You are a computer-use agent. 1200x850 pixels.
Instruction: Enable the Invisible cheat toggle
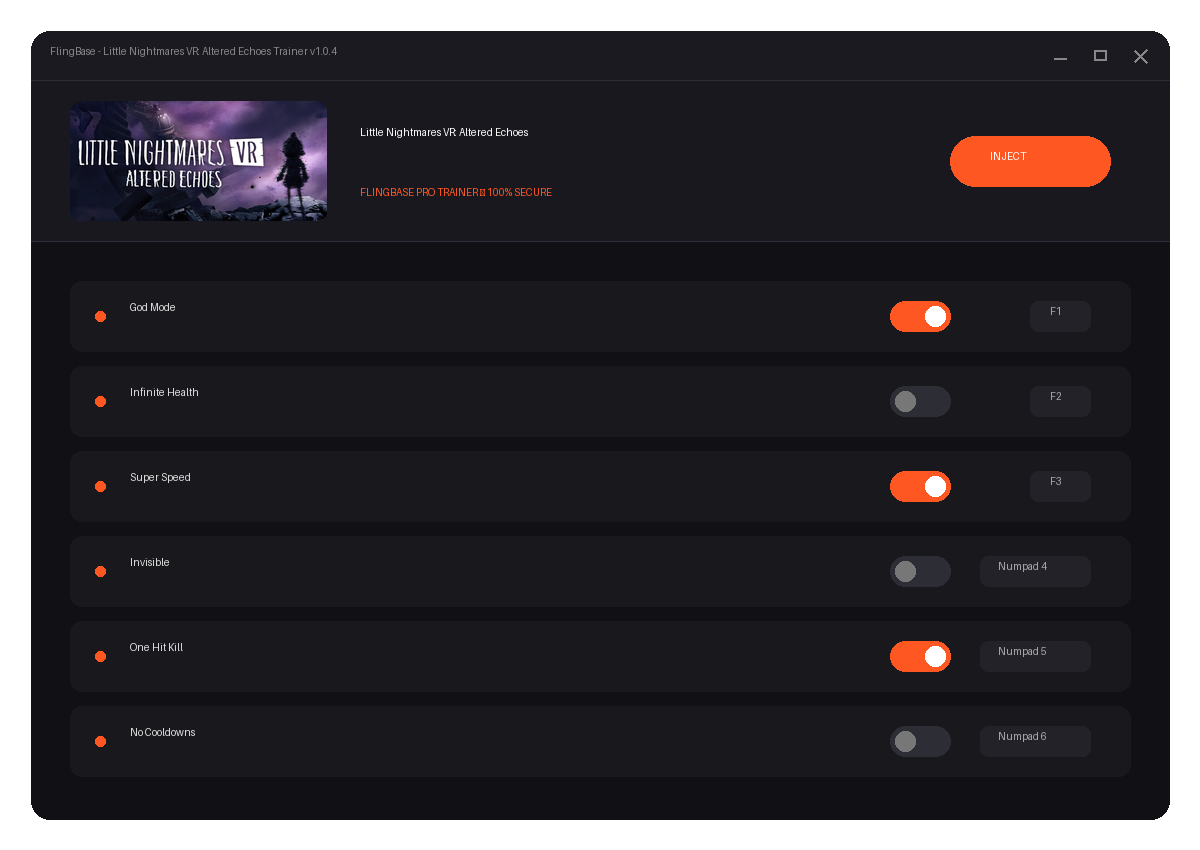920,571
